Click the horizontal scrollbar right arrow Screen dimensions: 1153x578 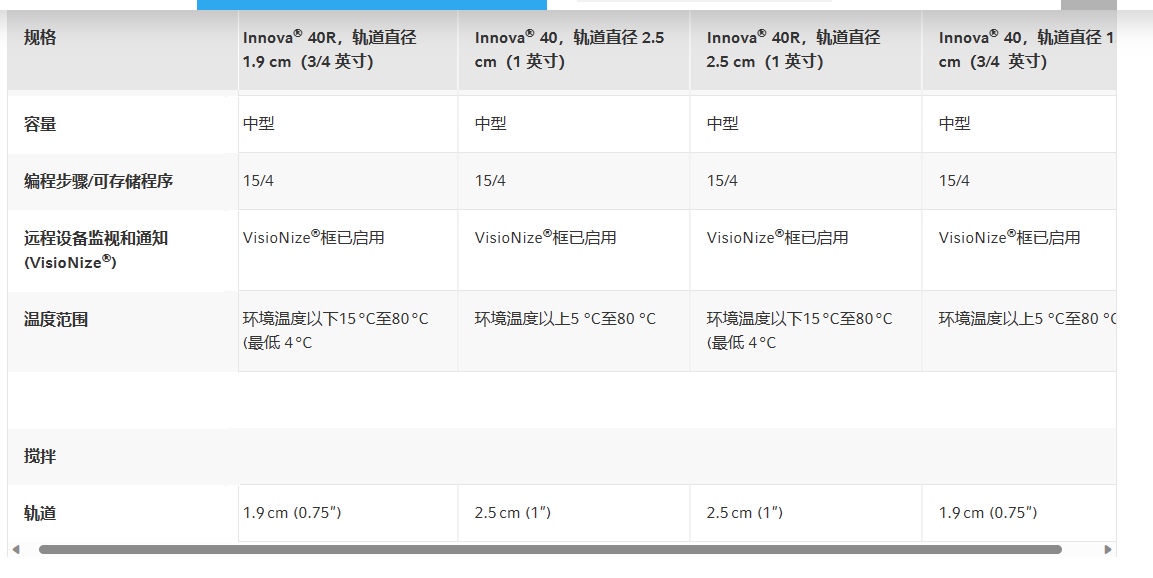1108,549
